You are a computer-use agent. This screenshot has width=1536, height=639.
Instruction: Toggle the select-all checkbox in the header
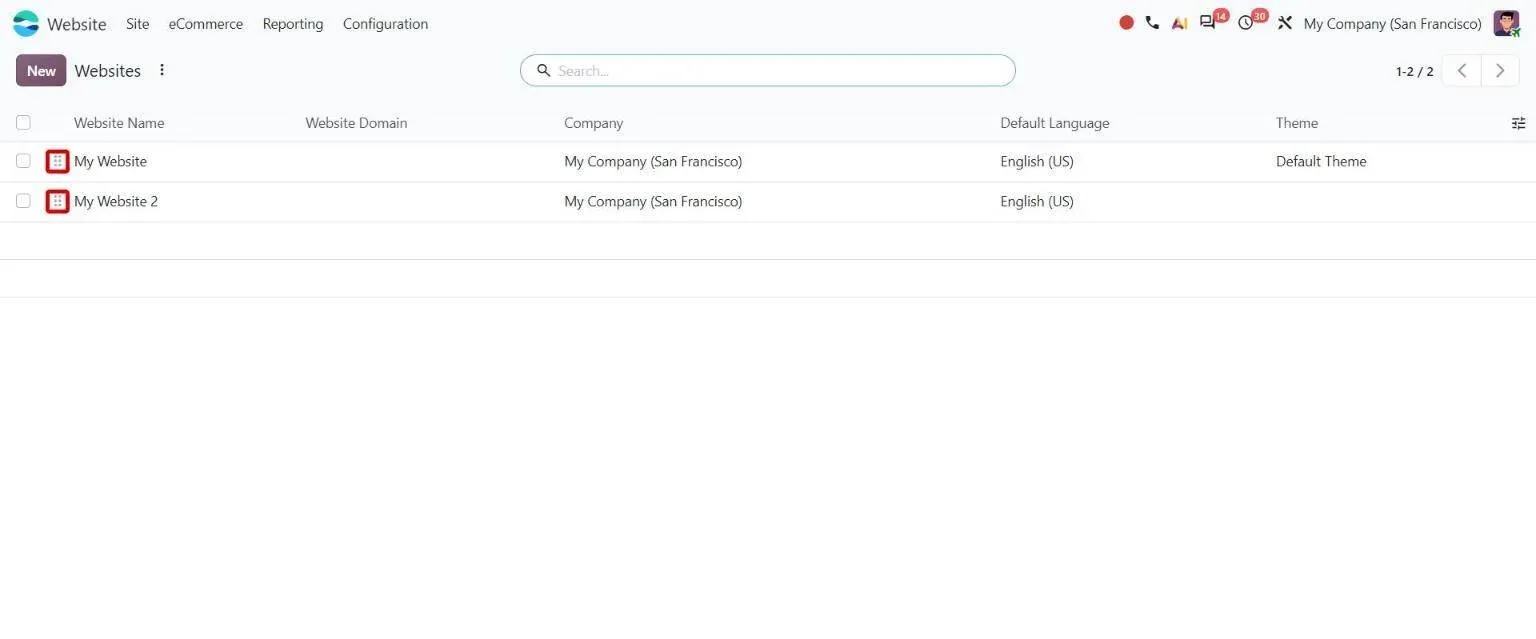coord(23,122)
